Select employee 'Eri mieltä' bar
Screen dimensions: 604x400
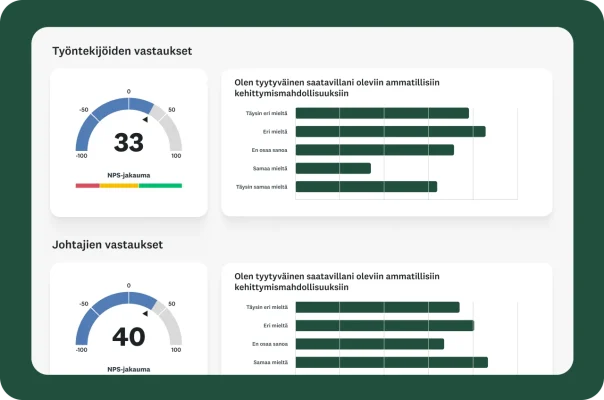pos(390,131)
